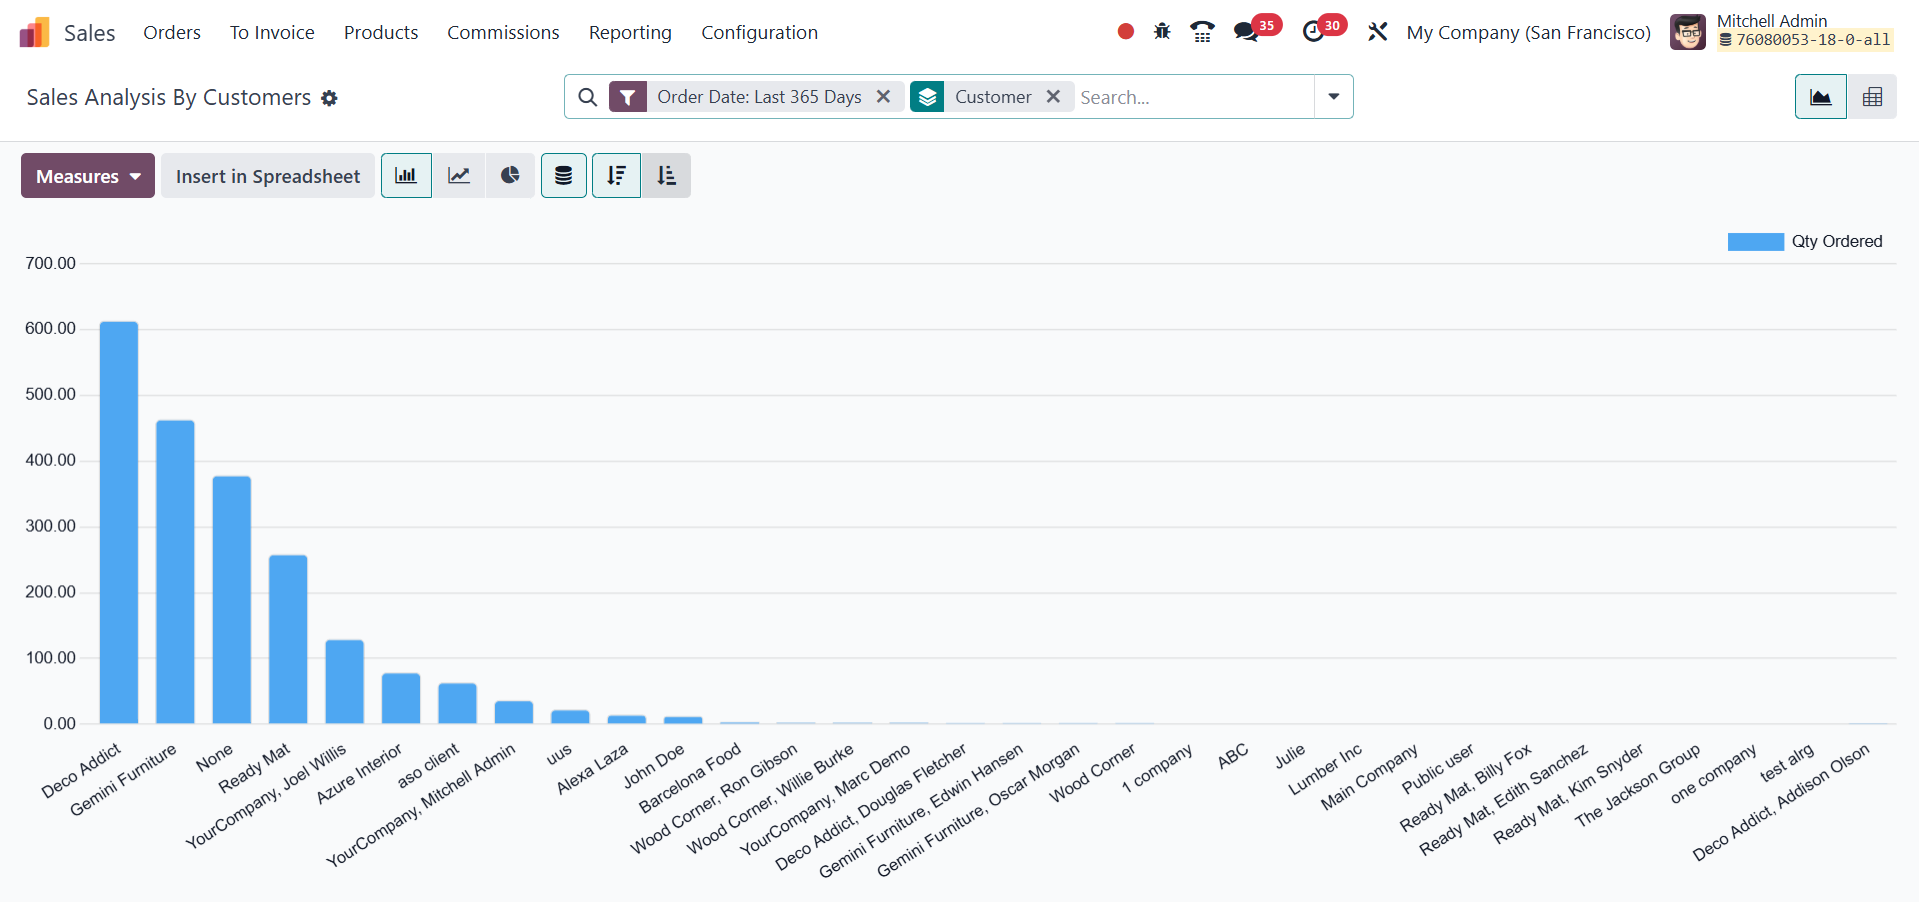Expand the Measures dropdown
1919x902 pixels.
coord(88,176)
